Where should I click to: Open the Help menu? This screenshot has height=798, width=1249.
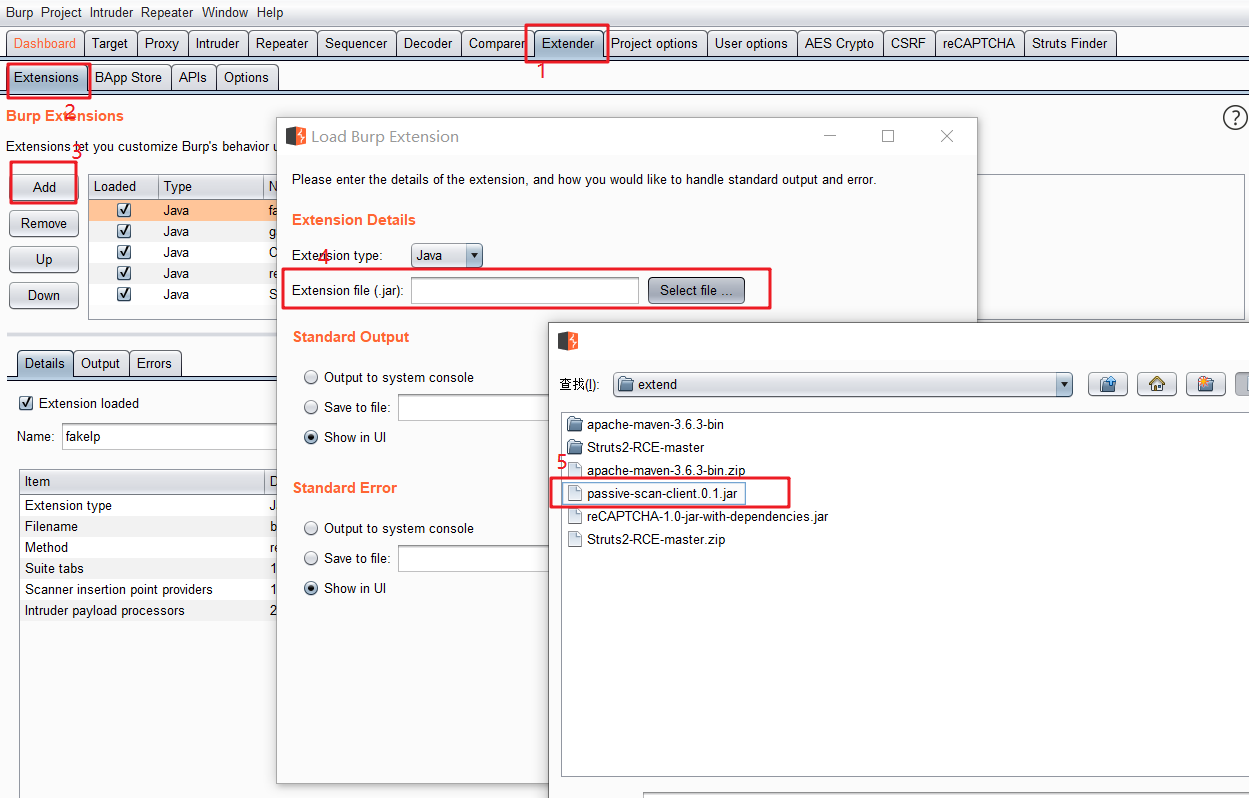point(270,12)
